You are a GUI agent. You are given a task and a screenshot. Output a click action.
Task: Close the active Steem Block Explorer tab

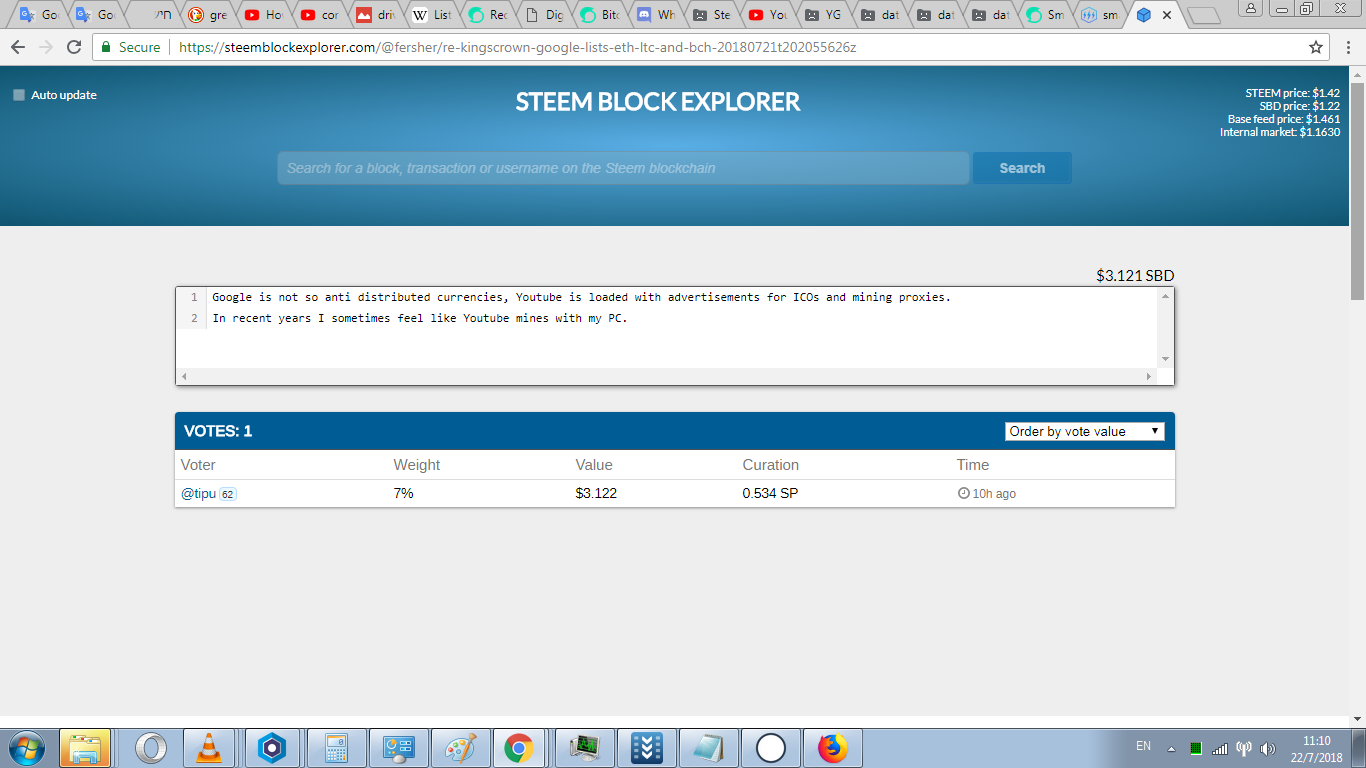click(1167, 15)
